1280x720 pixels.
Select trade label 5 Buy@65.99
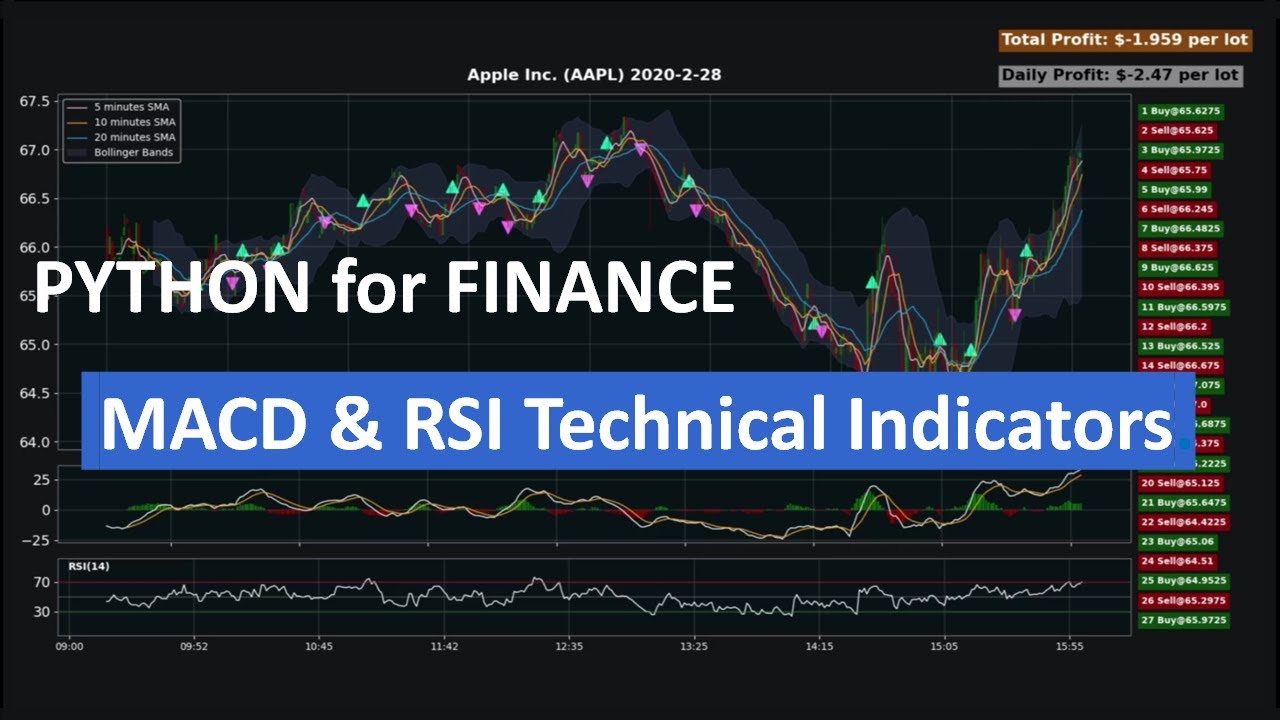pos(1175,189)
